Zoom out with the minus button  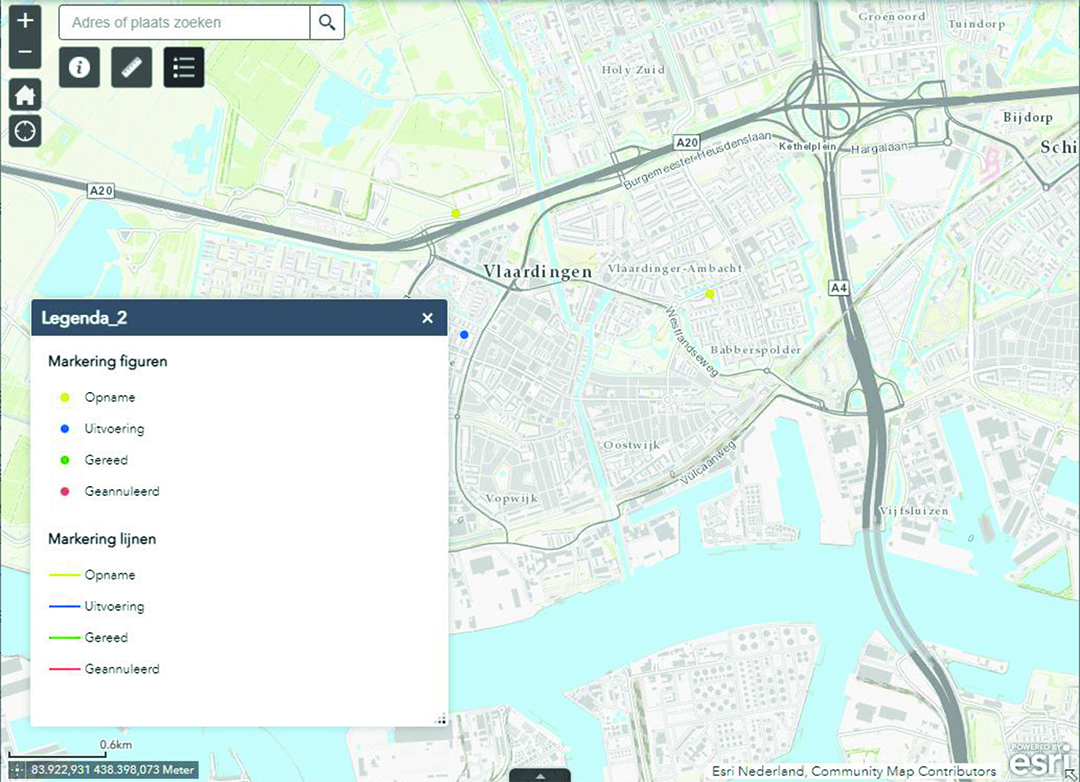(25, 52)
